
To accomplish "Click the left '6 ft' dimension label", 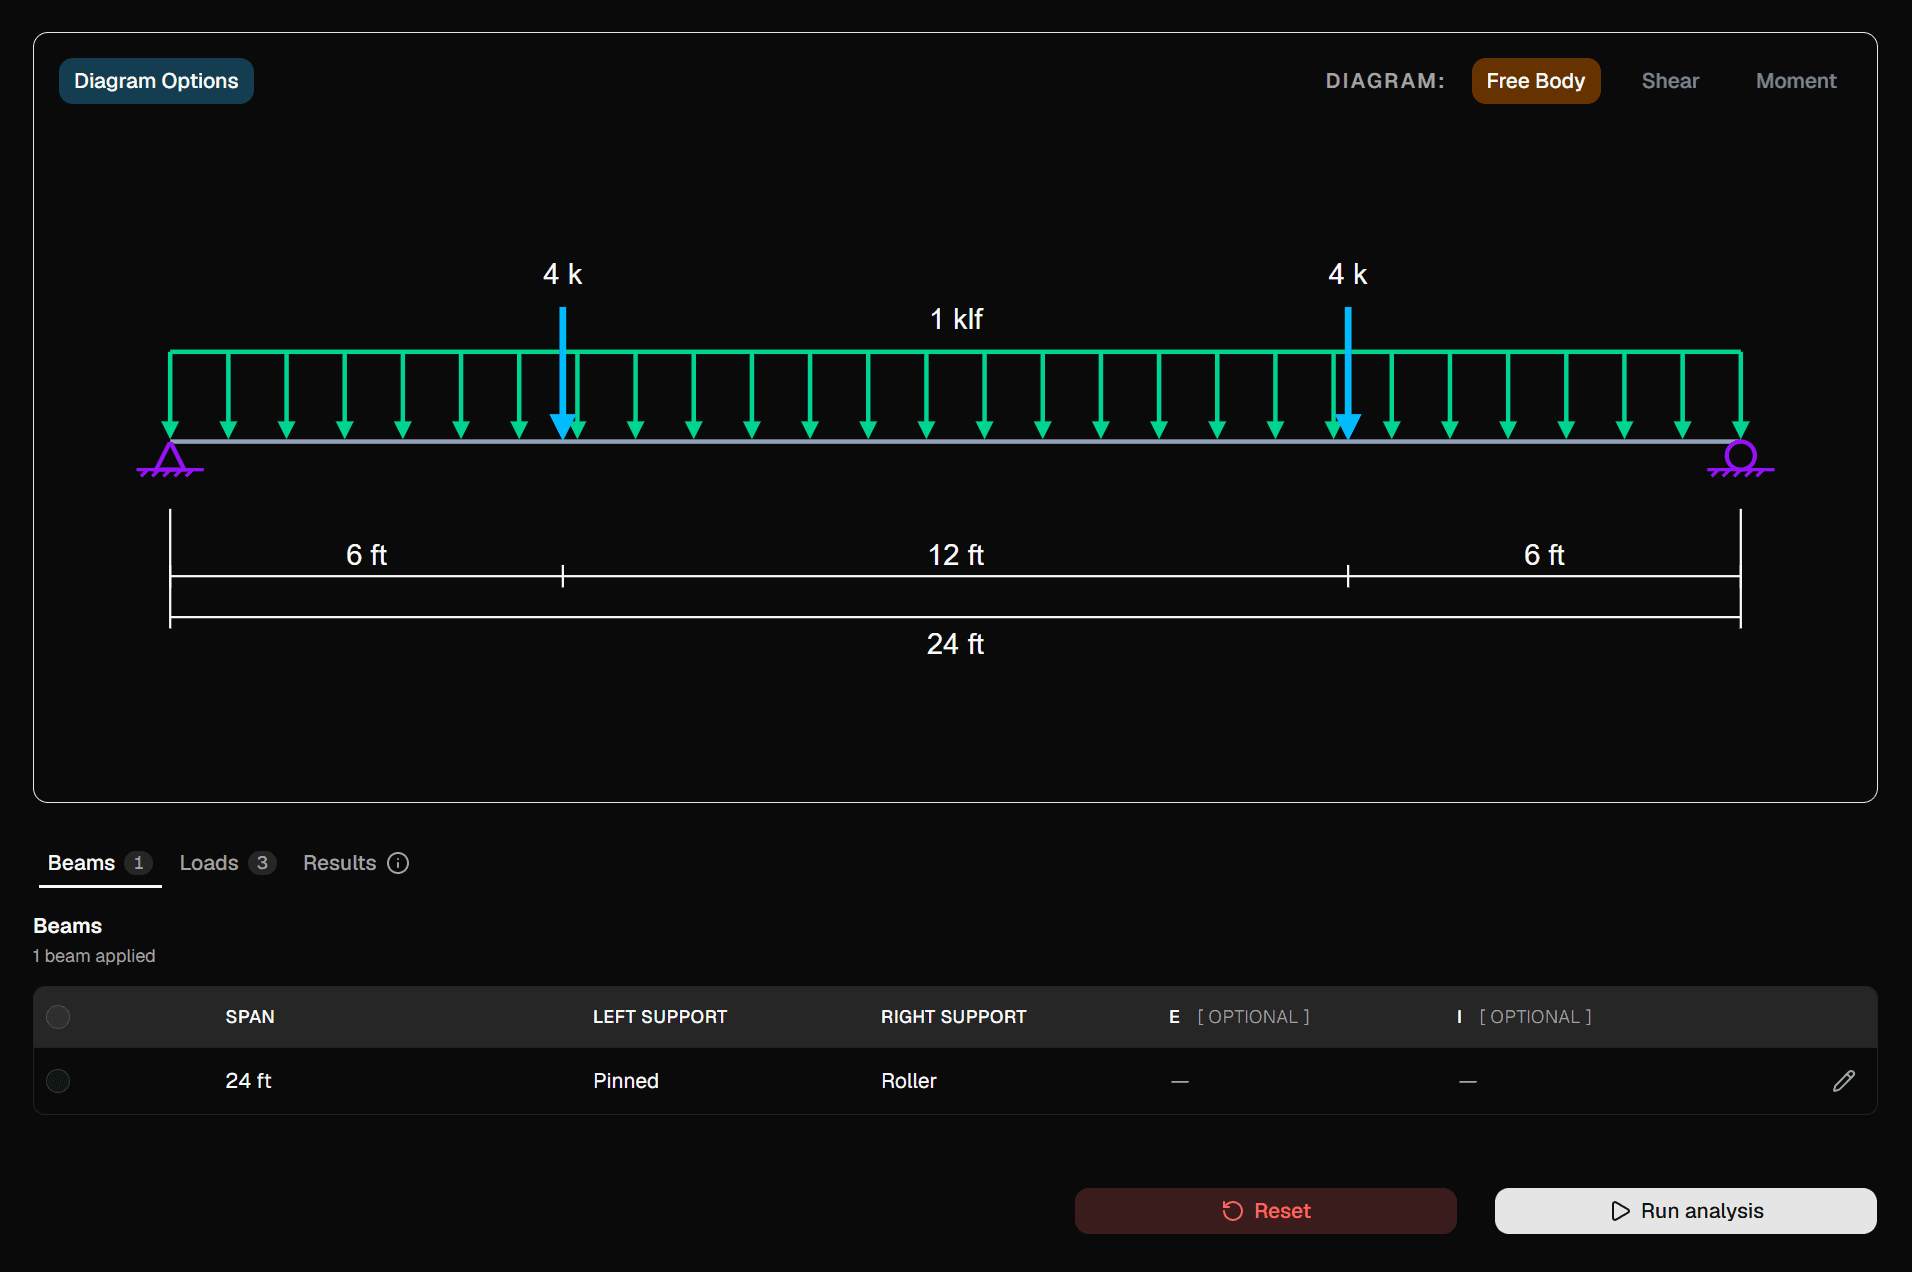I will (x=366, y=555).
